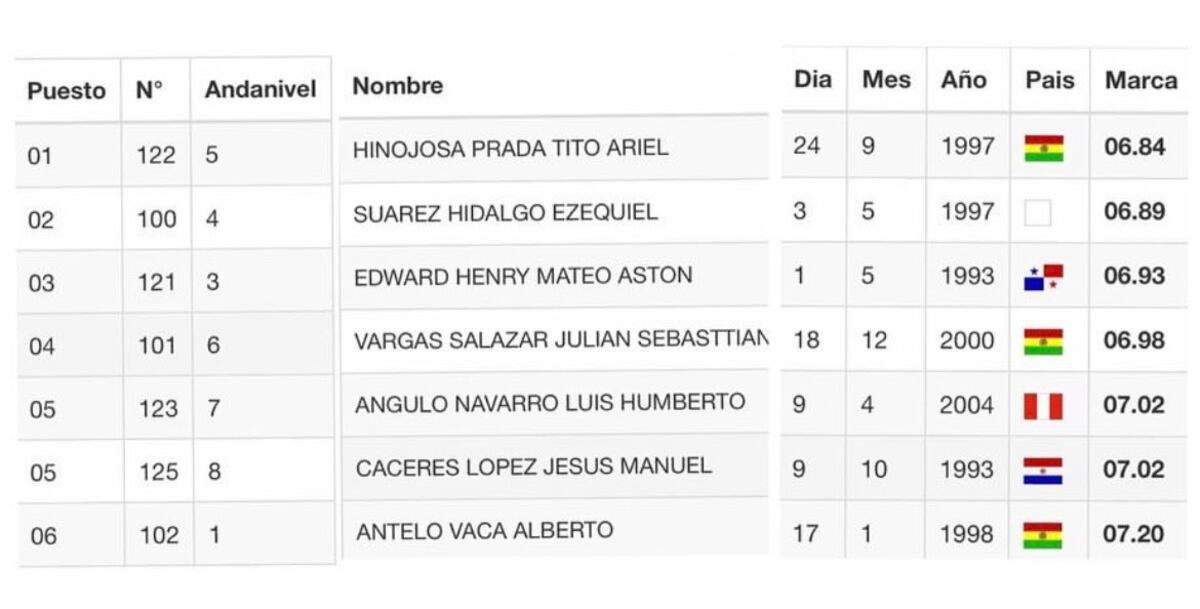Screen dimensions: 1200x609
Task: Click the blank flag in Suarez's row
Action: (1038, 212)
